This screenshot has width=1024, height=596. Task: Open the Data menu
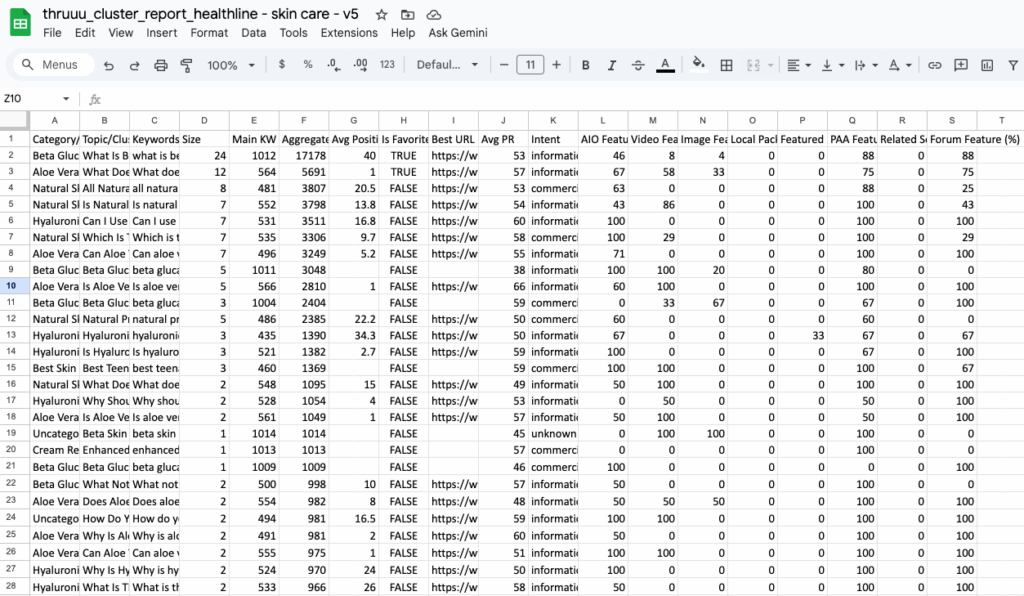[x=254, y=33]
